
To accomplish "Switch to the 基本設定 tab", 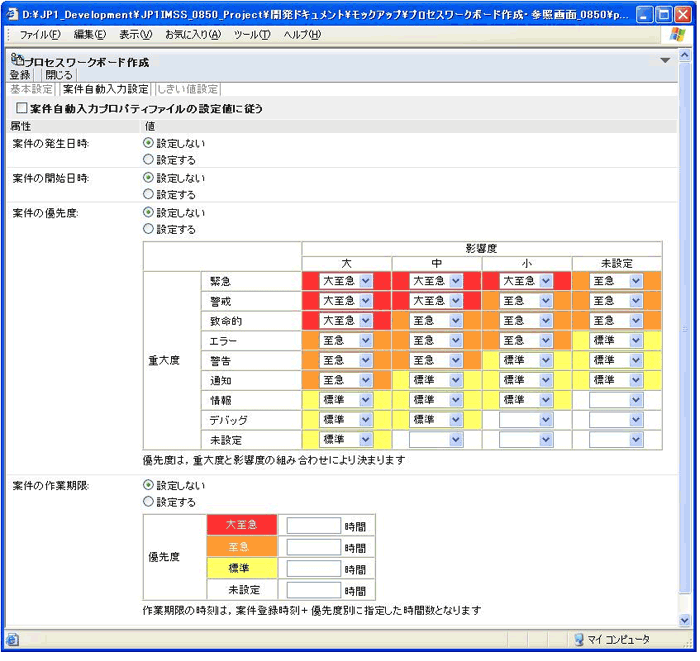I will 32,90.
